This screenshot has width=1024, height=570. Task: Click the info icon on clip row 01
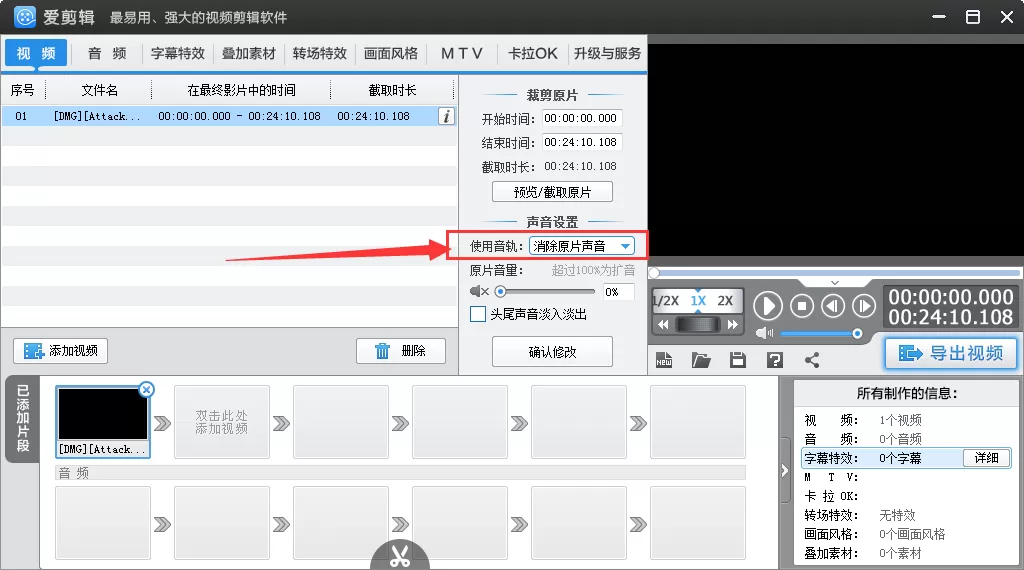click(x=446, y=116)
